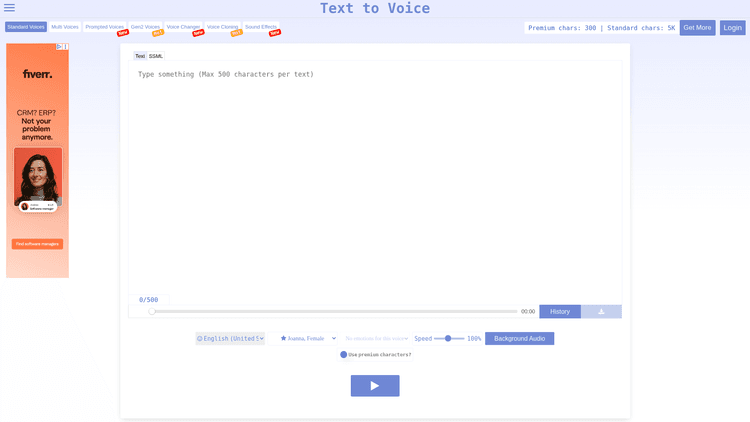Screen dimensions: 750x422
Task: Switch to SSML input mode tab
Action: 155,56
